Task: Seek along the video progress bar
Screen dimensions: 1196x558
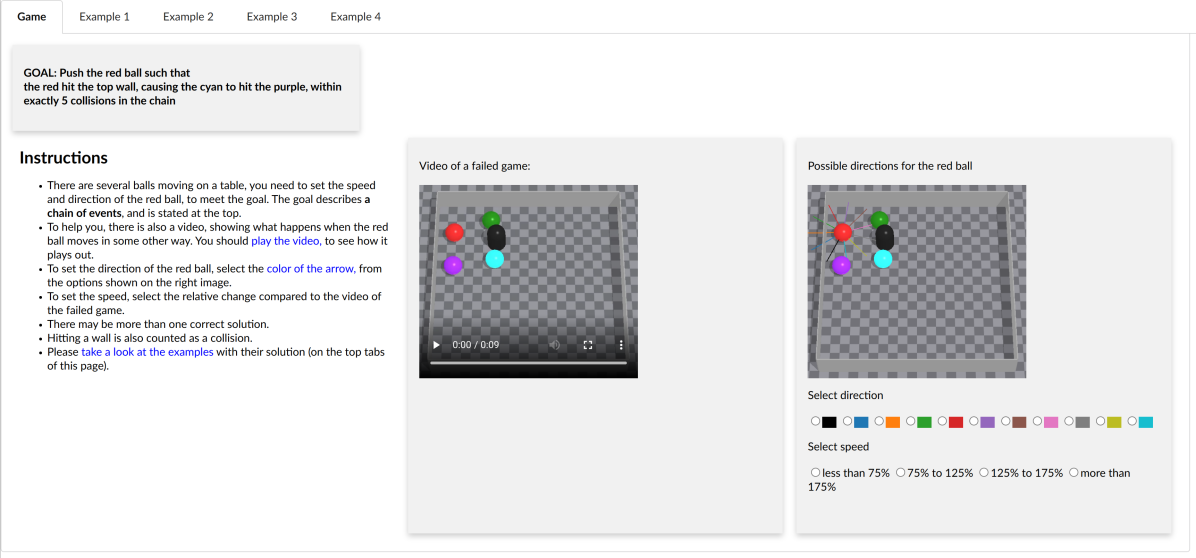Action: tap(528, 363)
